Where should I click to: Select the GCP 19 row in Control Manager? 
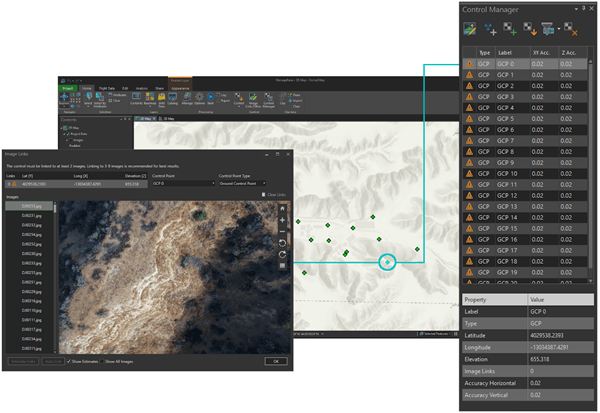click(525, 273)
